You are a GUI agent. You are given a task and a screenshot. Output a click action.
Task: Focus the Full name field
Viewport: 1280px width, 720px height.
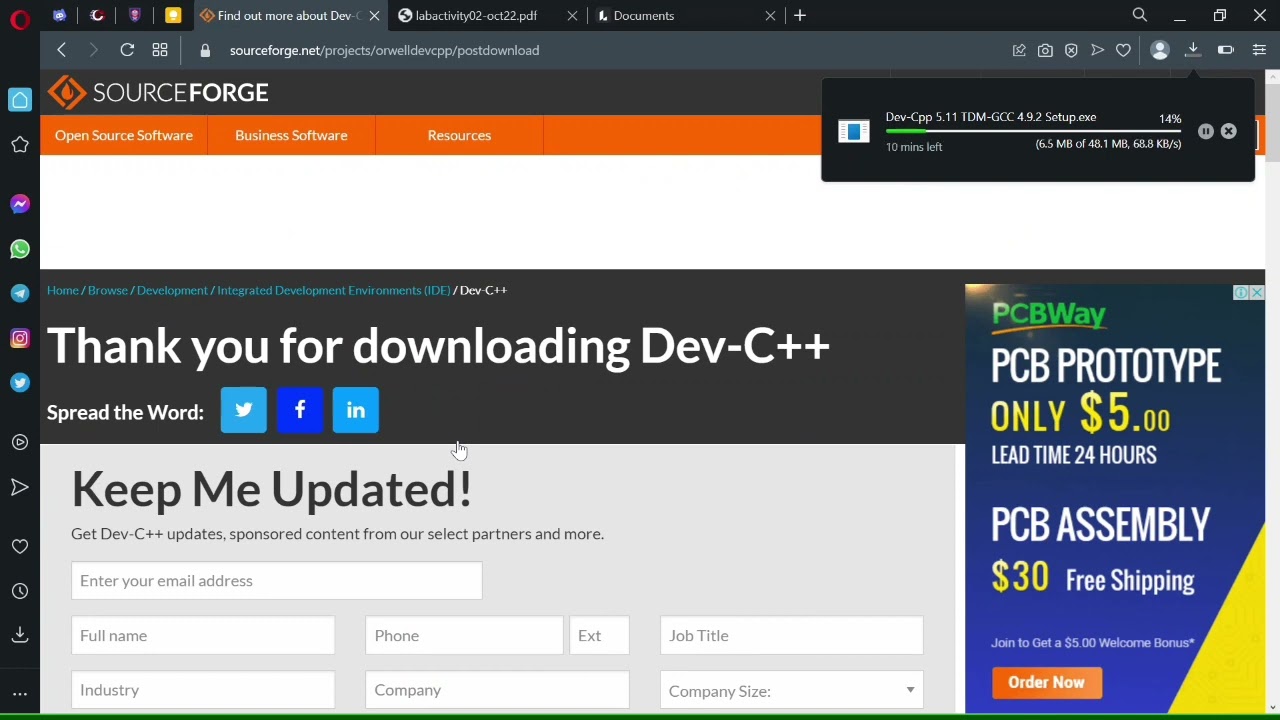point(203,636)
